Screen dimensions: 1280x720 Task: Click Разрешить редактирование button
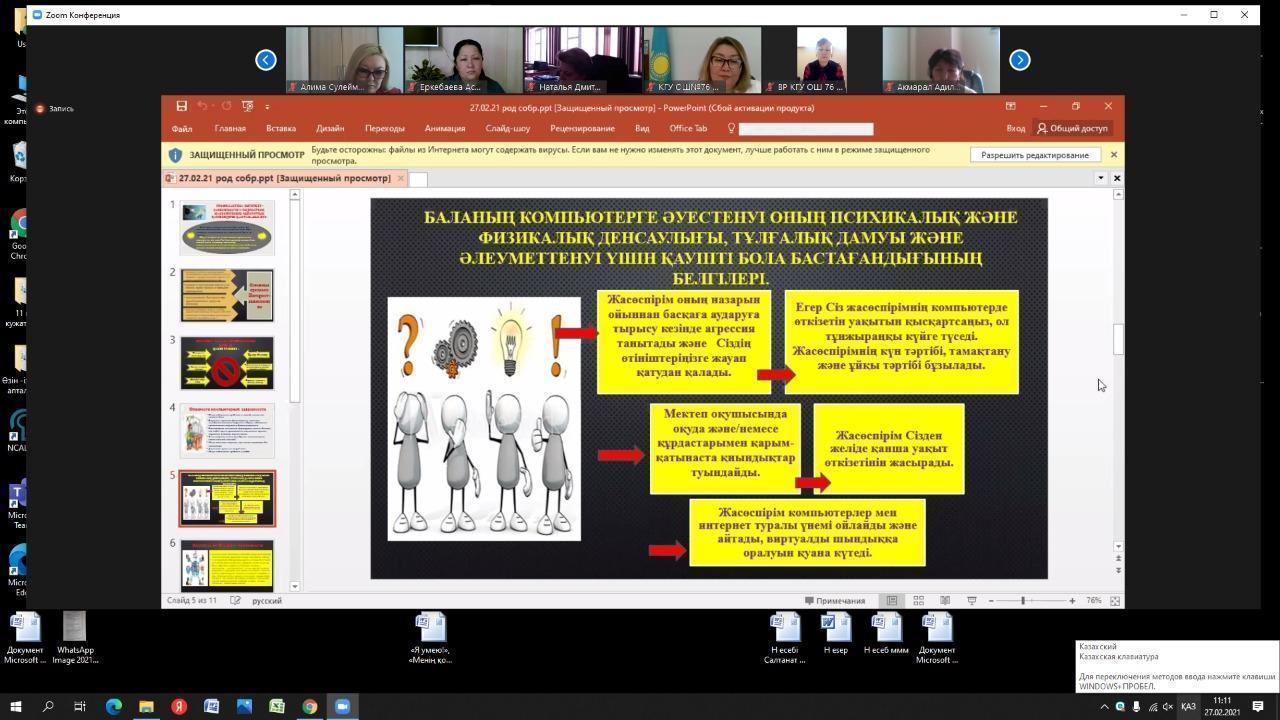[1034, 155]
